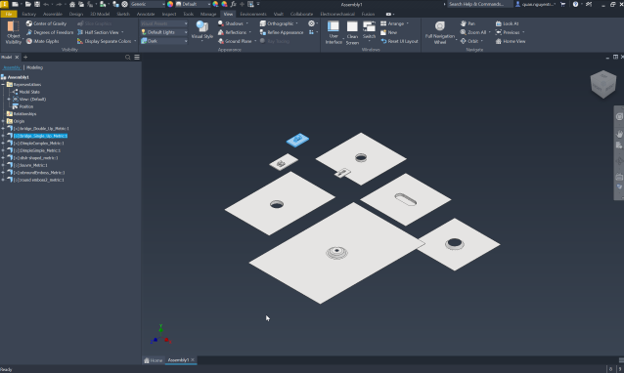Click Zoom All
The height and width of the screenshot is (373, 624).
(473, 32)
